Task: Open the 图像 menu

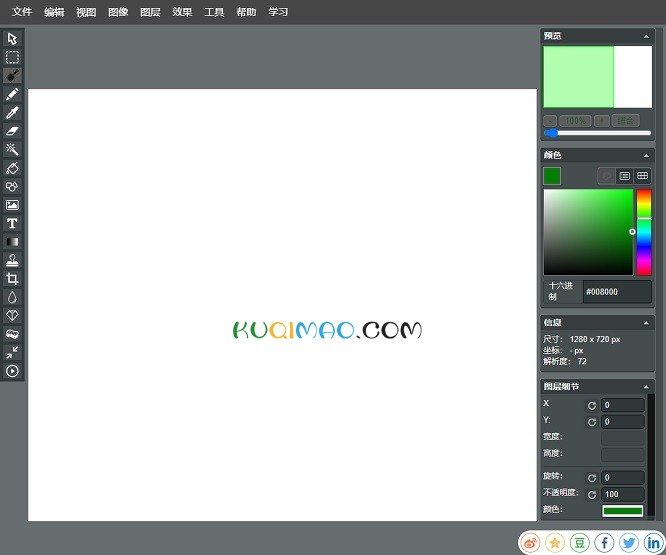Action: pyautogui.click(x=118, y=12)
